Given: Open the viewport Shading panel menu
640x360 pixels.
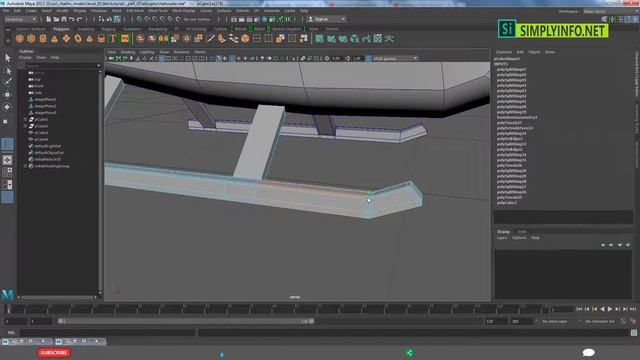Looking at the screenshot, I should (127, 52).
